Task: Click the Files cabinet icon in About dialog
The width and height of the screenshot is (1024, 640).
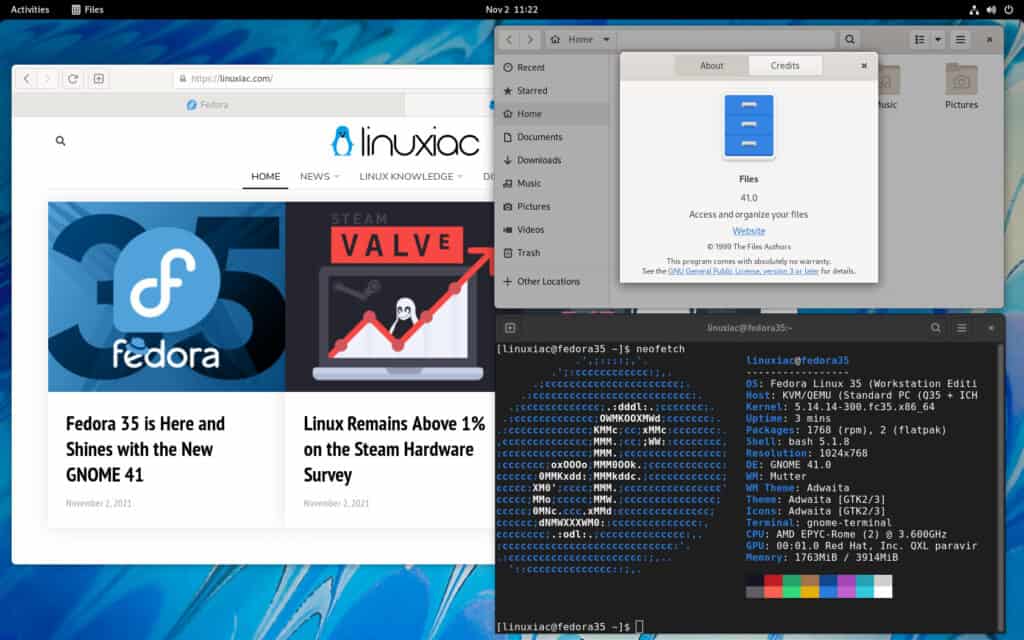Action: tap(748, 127)
